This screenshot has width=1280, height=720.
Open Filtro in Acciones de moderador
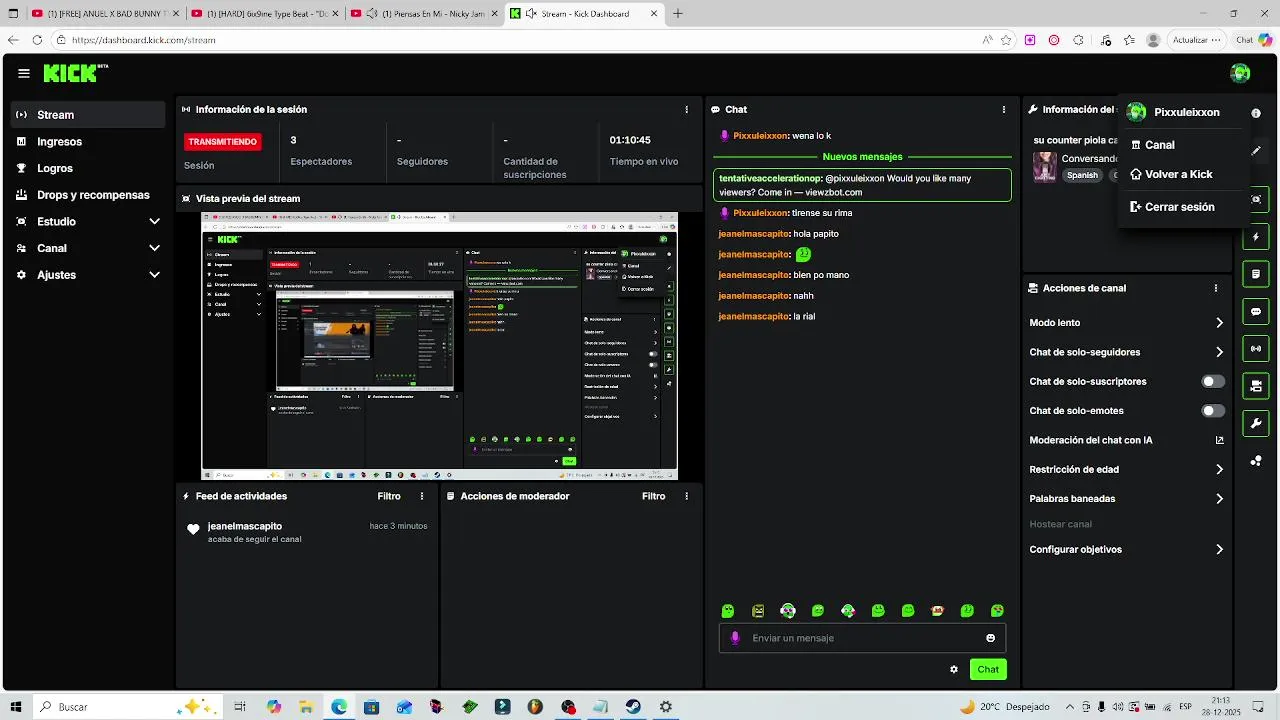(653, 496)
